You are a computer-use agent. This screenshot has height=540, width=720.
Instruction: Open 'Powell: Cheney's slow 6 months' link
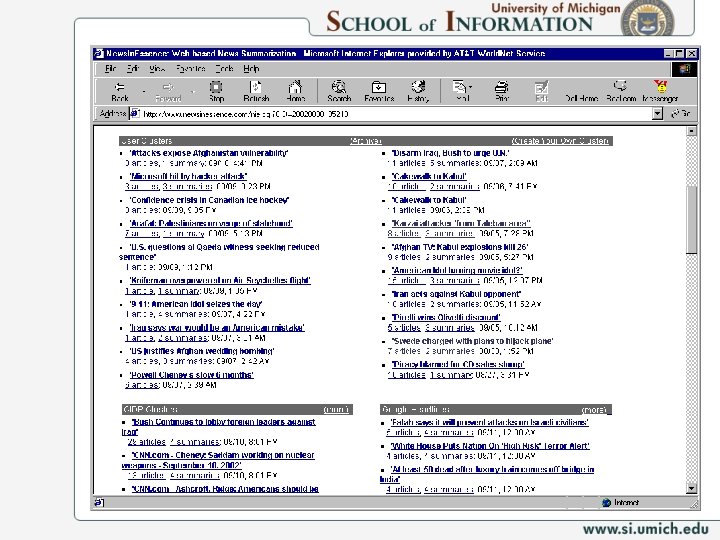[191, 375]
